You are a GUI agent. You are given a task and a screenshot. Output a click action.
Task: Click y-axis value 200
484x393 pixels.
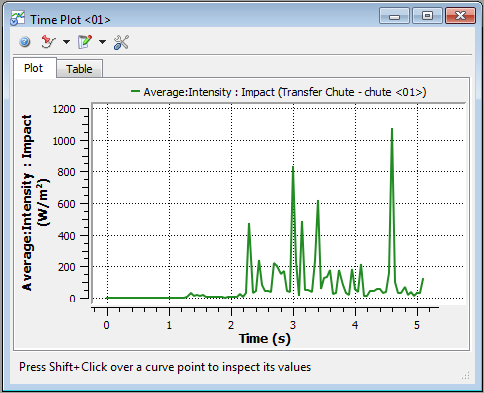(x=66, y=267)
